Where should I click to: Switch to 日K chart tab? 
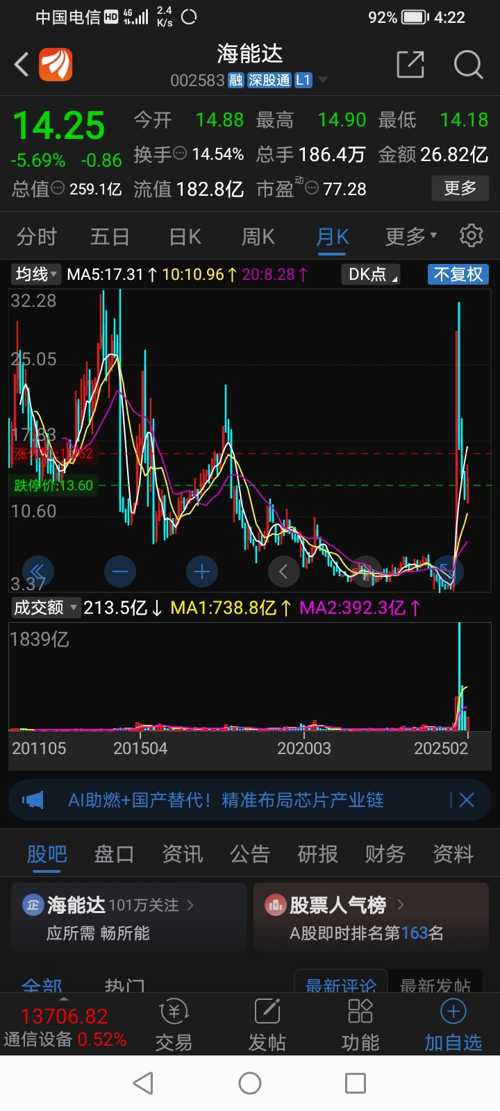coord(184,236)
